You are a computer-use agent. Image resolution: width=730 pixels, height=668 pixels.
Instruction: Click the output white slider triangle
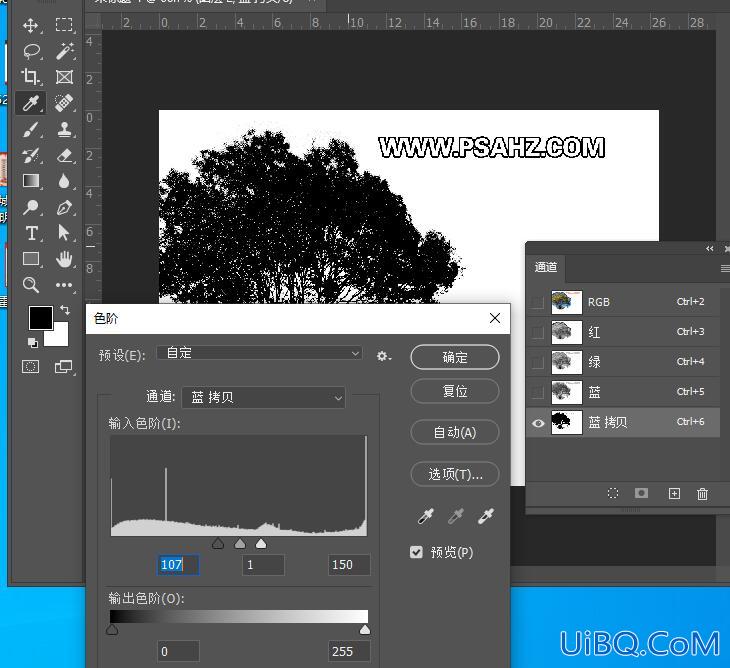365,630
